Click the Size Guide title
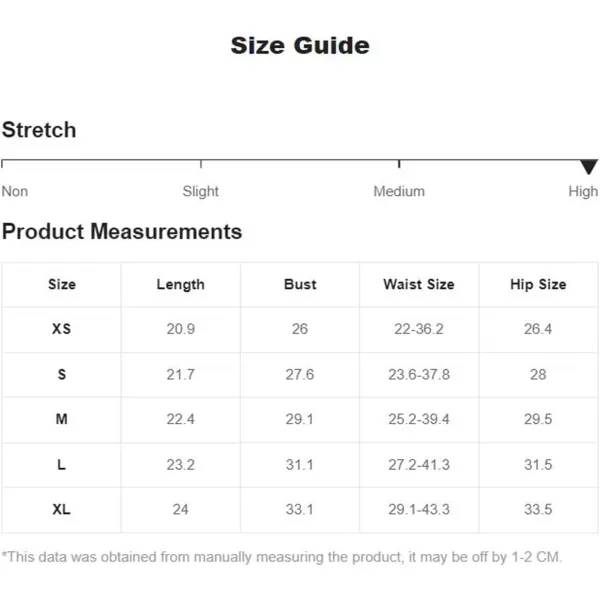Image resolution: width=600 pixels, height=600 pixels. point(300,46)
